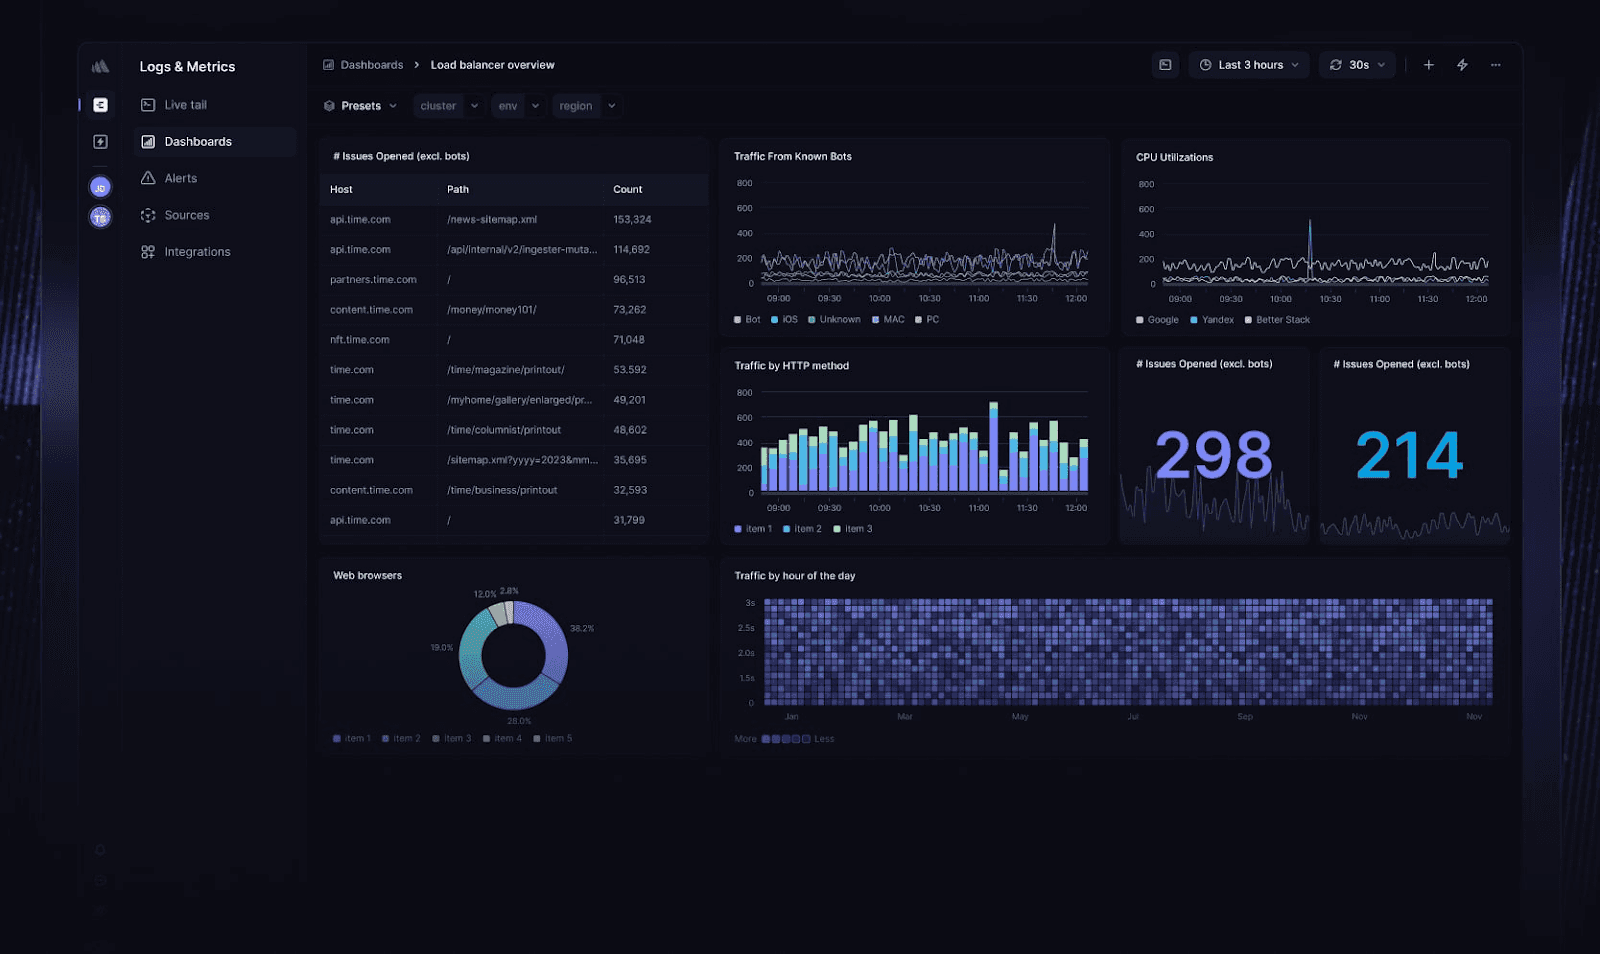The width and height of the screenshot is (1600, 954).
Task: Expand the Last 3 hours time range dropdown
Action: 1248,65
